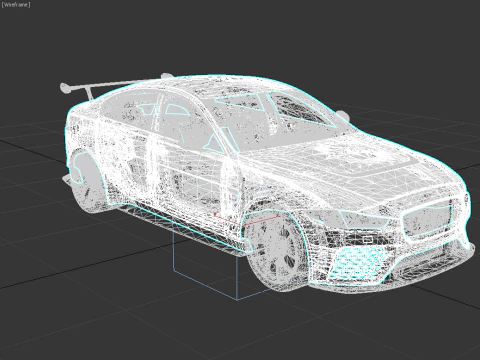480x360 pixels.
Task: Select the blue box helper beneath the car
Action: [222, 267]
